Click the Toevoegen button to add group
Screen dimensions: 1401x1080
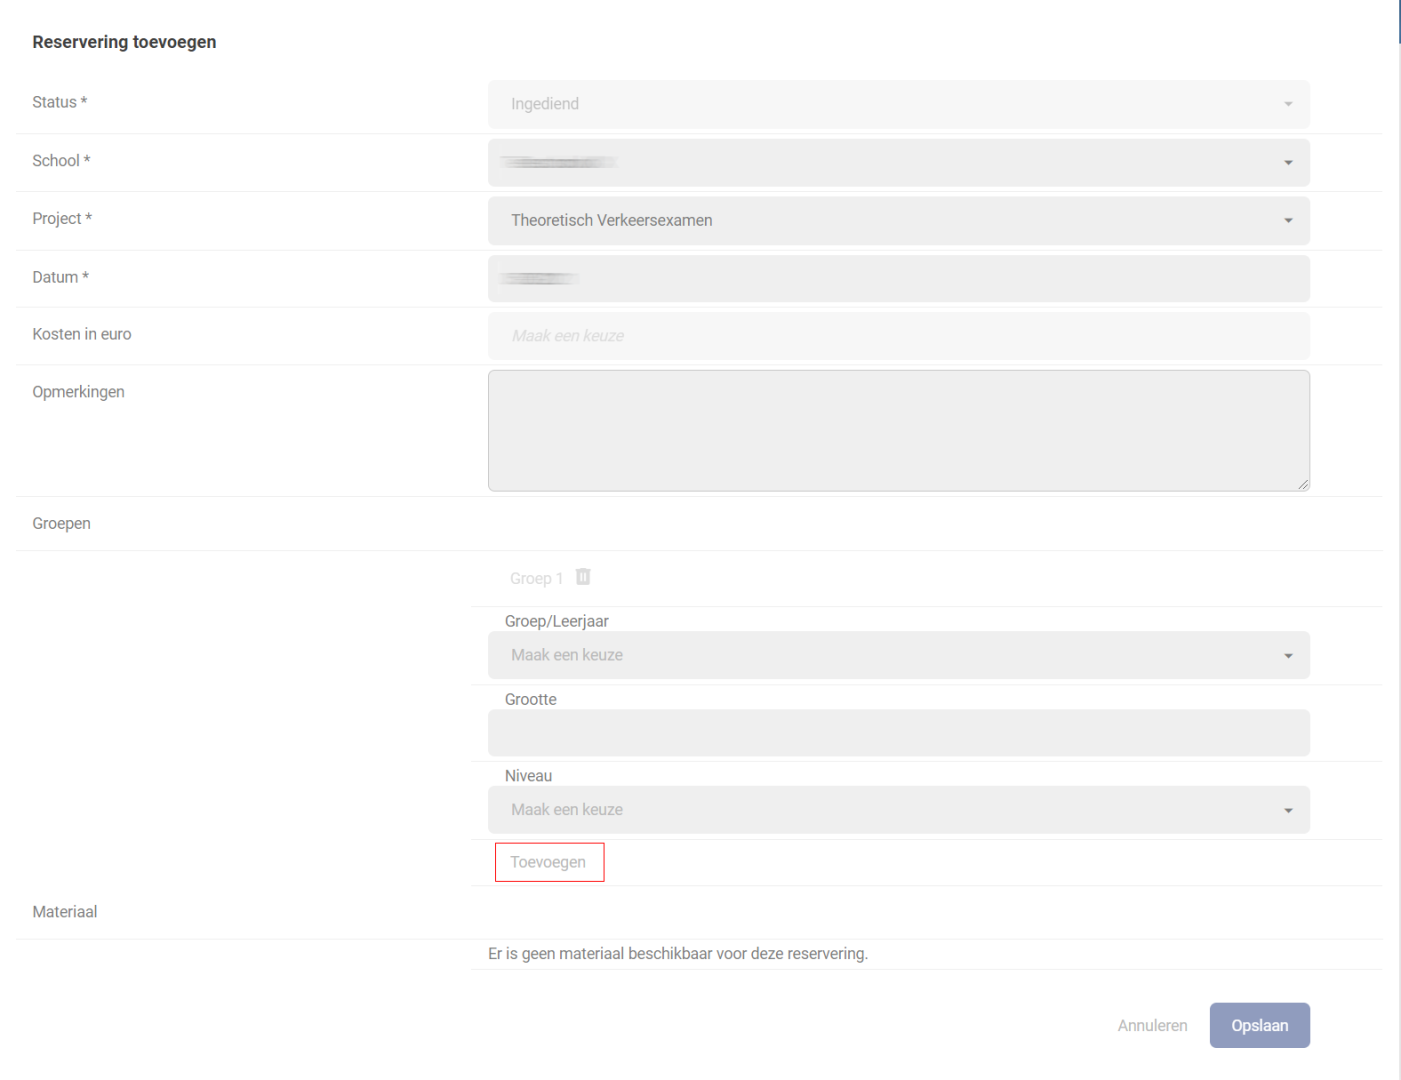click(549, 862)
